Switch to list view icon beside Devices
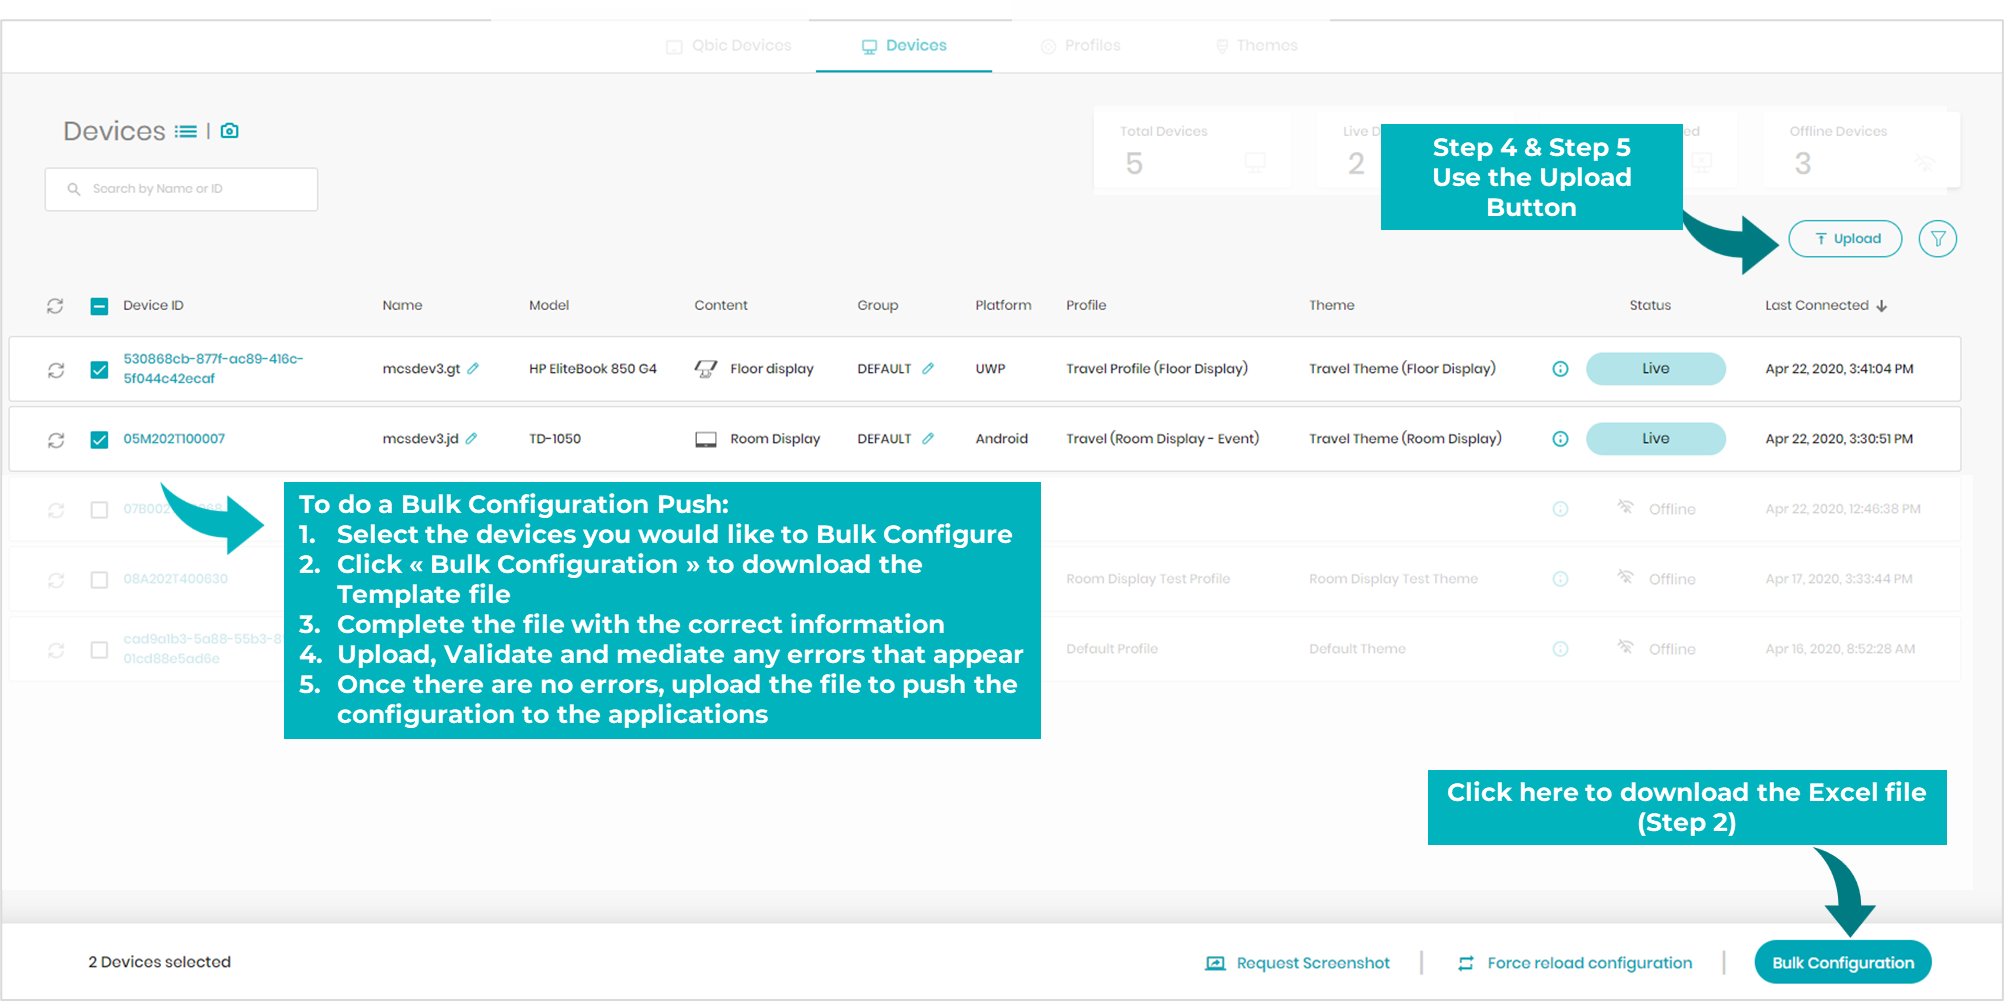The height and width of the screenshot is (1001, 2004). coord(185,131)
